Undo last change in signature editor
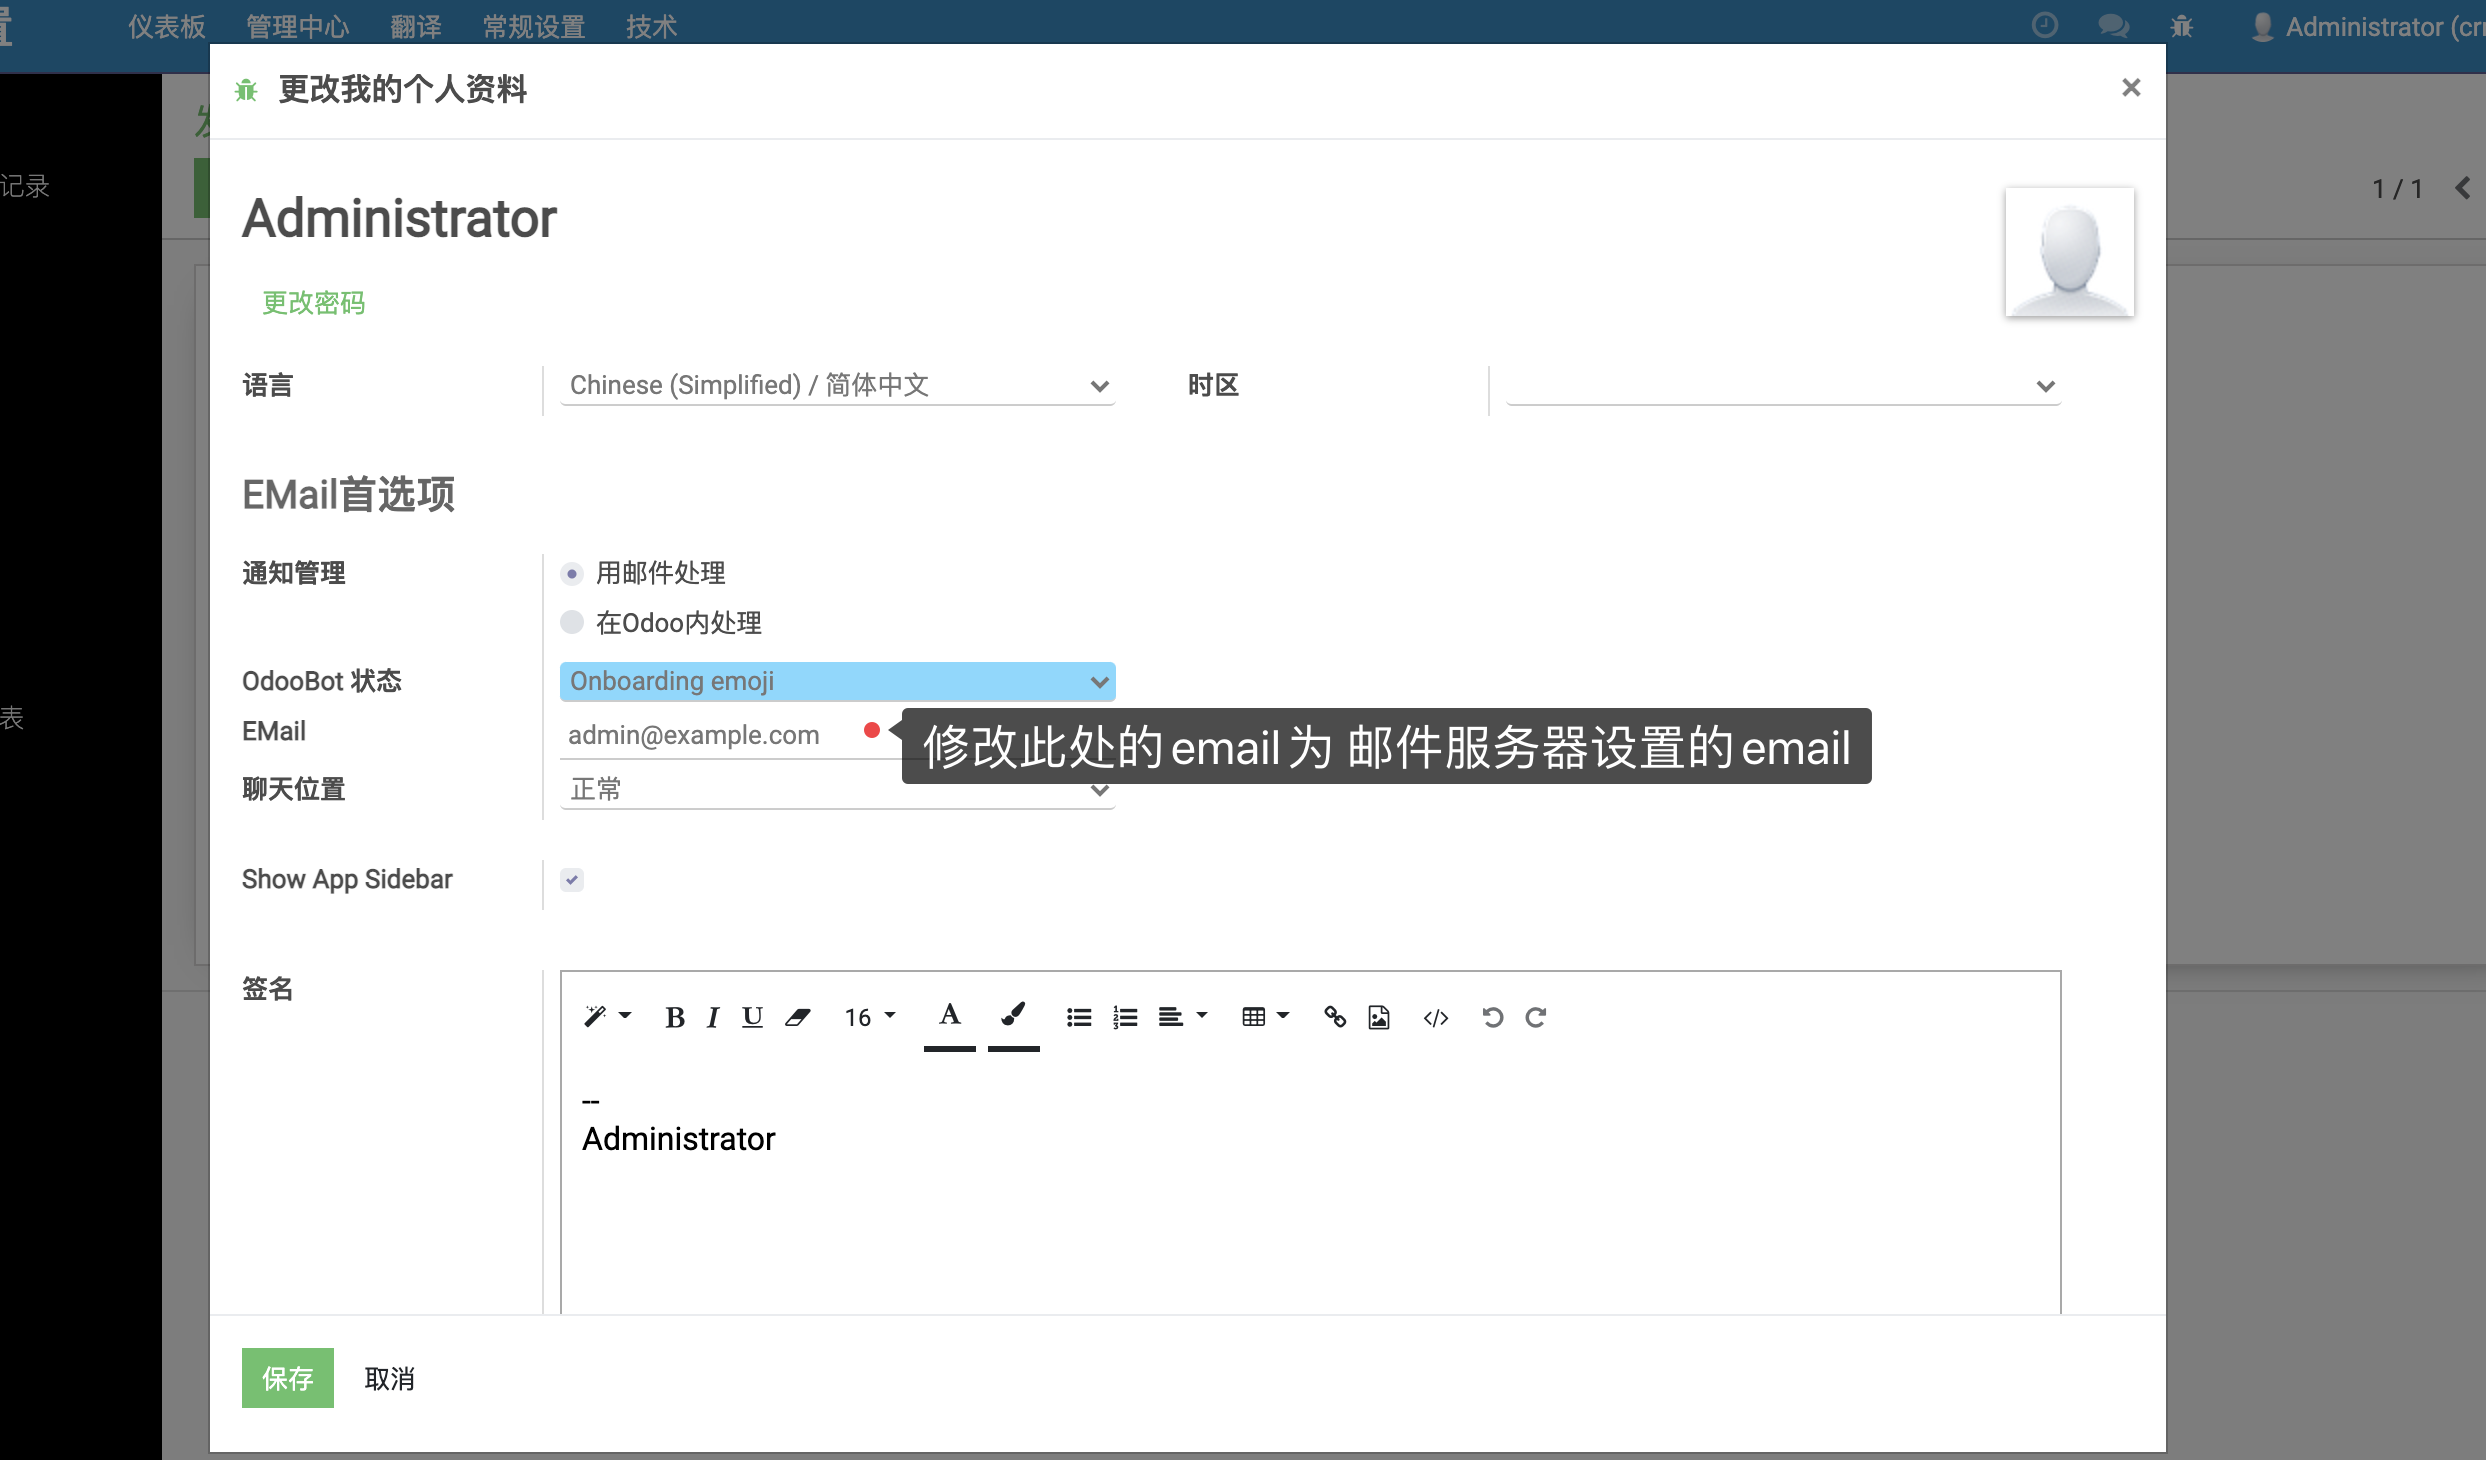Viewport: 2486px width, 1460px height. (1493, 1017)
